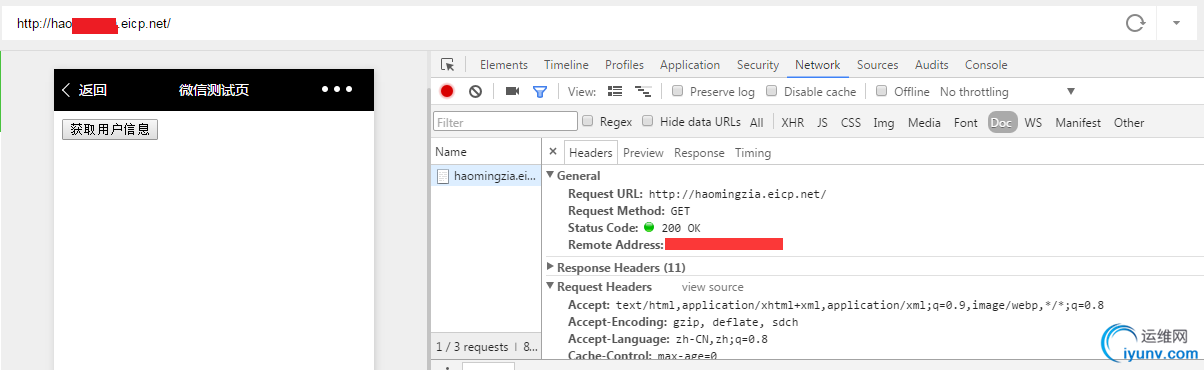Click the 获取用户信息 button
The height and width of the screenshot is (370, 1204).
coord(110,129)
